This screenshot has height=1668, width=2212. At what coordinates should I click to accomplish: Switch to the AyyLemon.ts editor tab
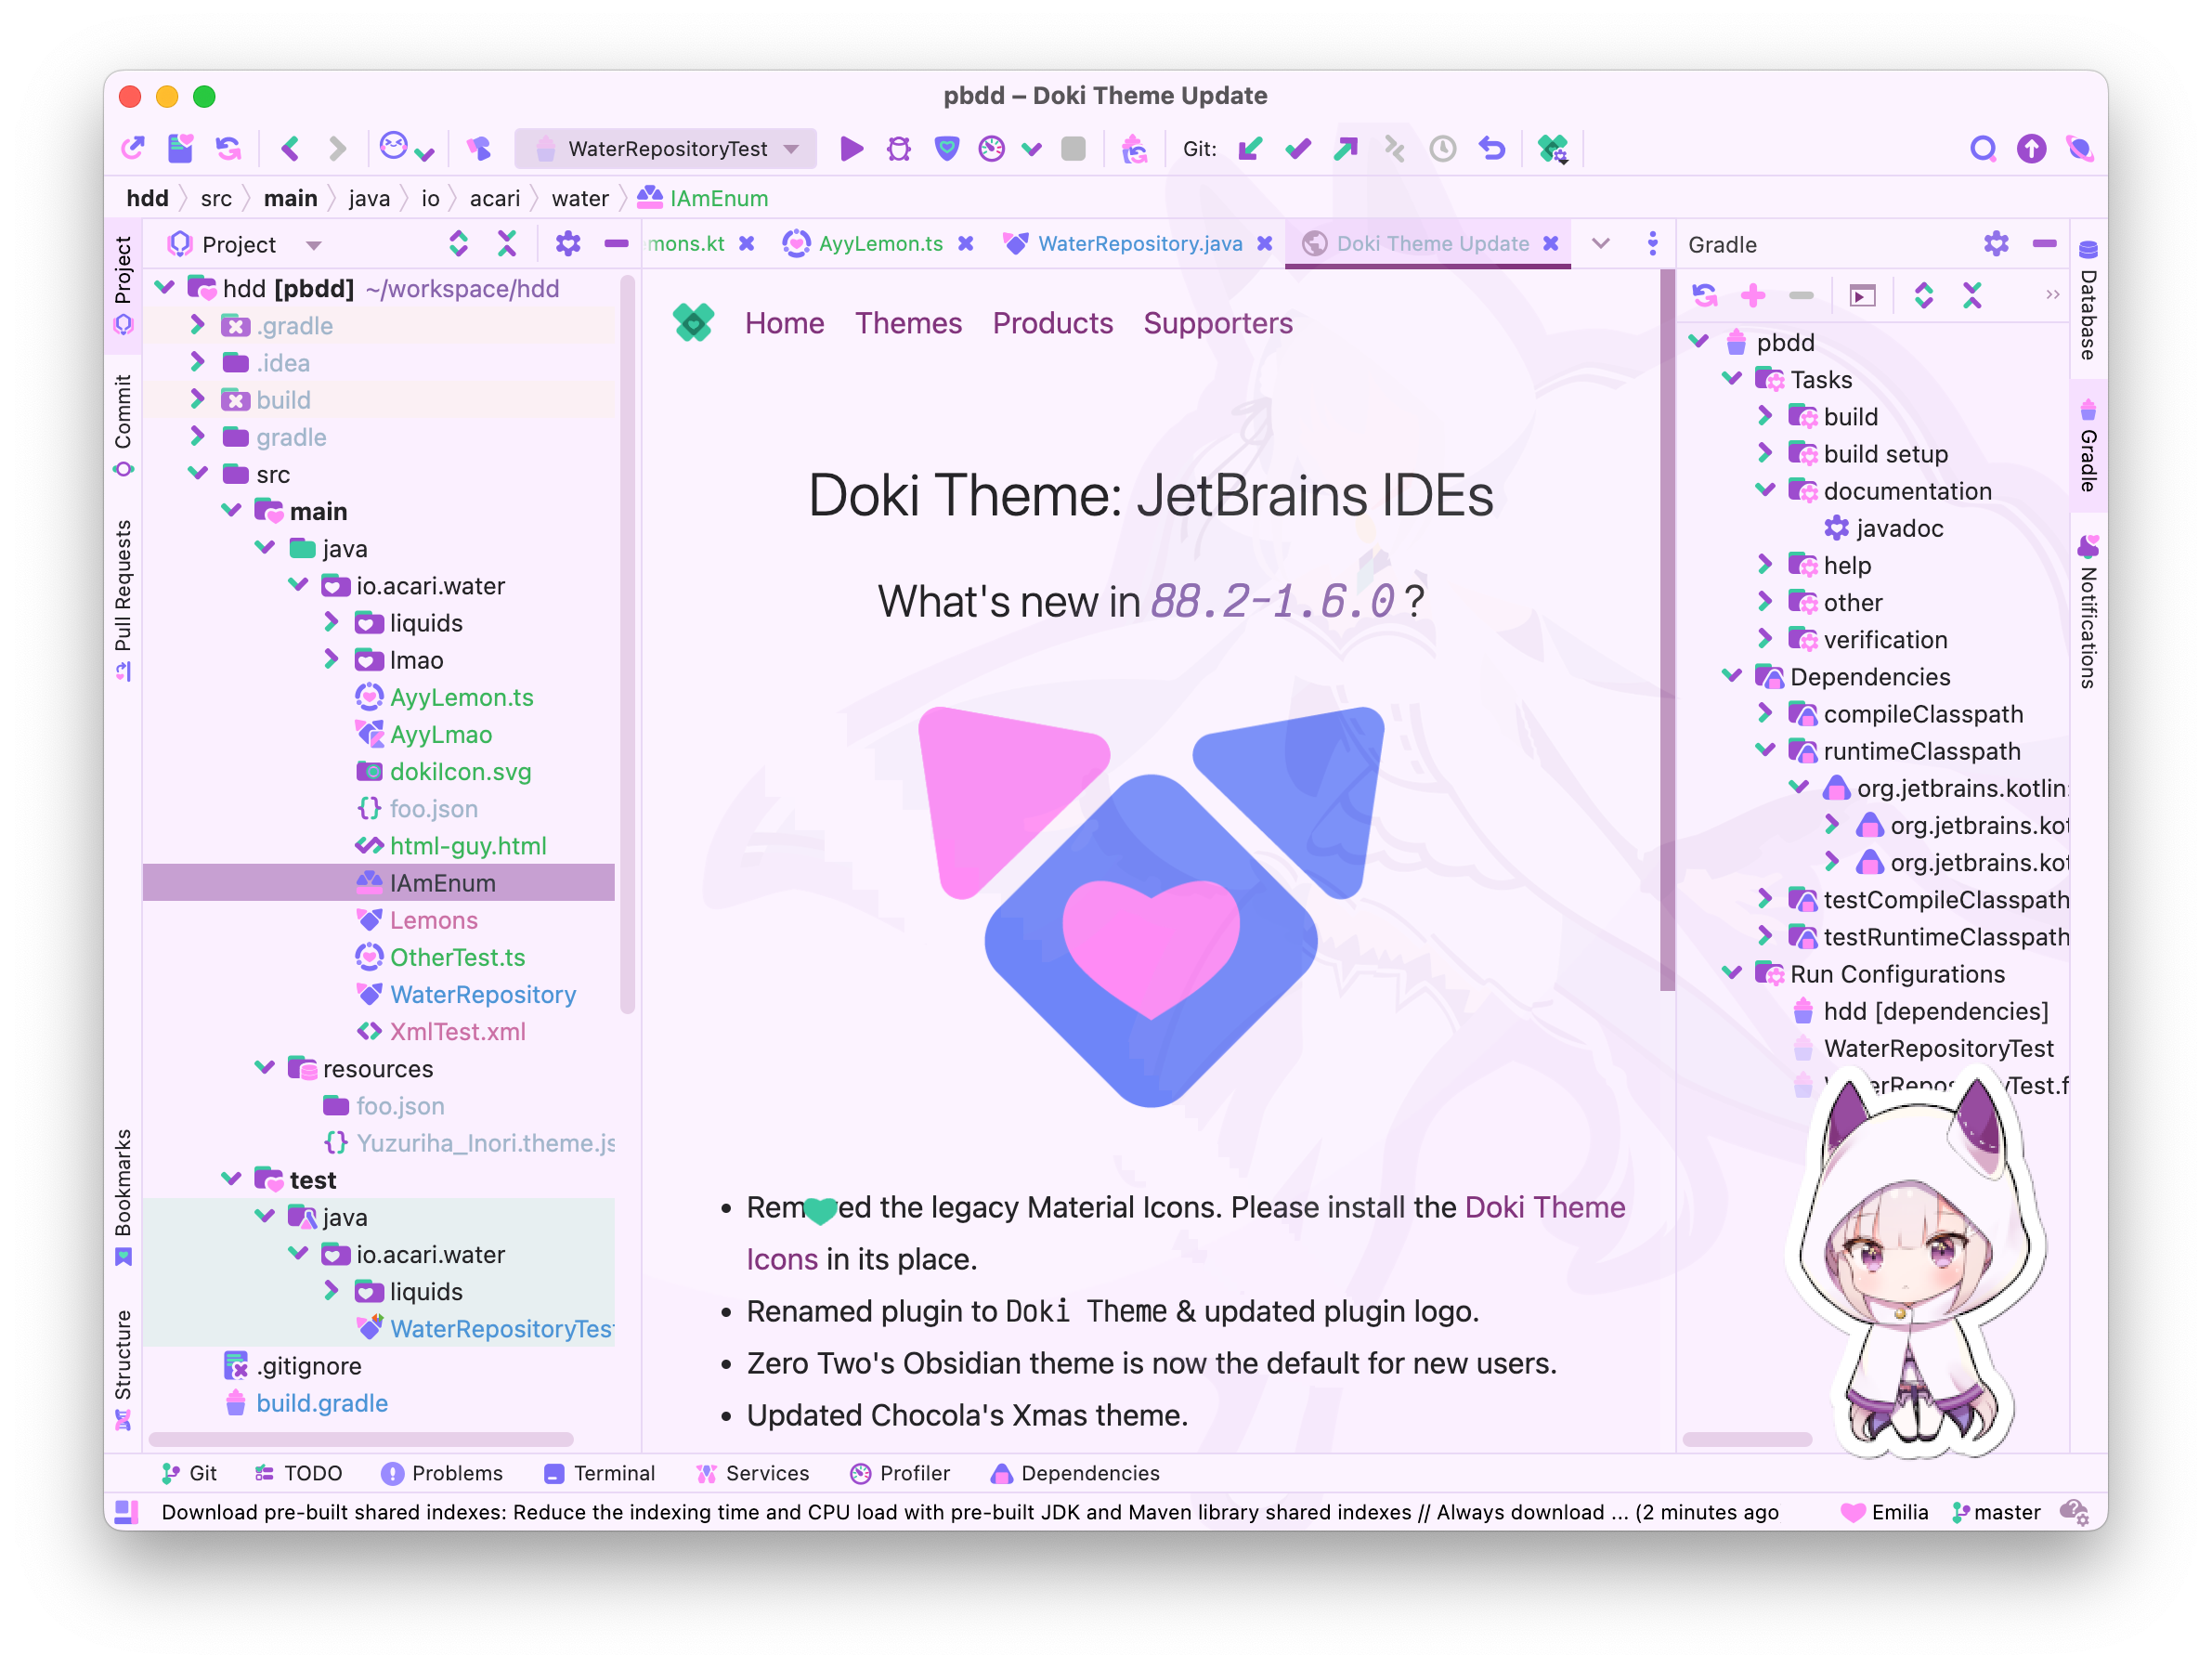[879, 244]
